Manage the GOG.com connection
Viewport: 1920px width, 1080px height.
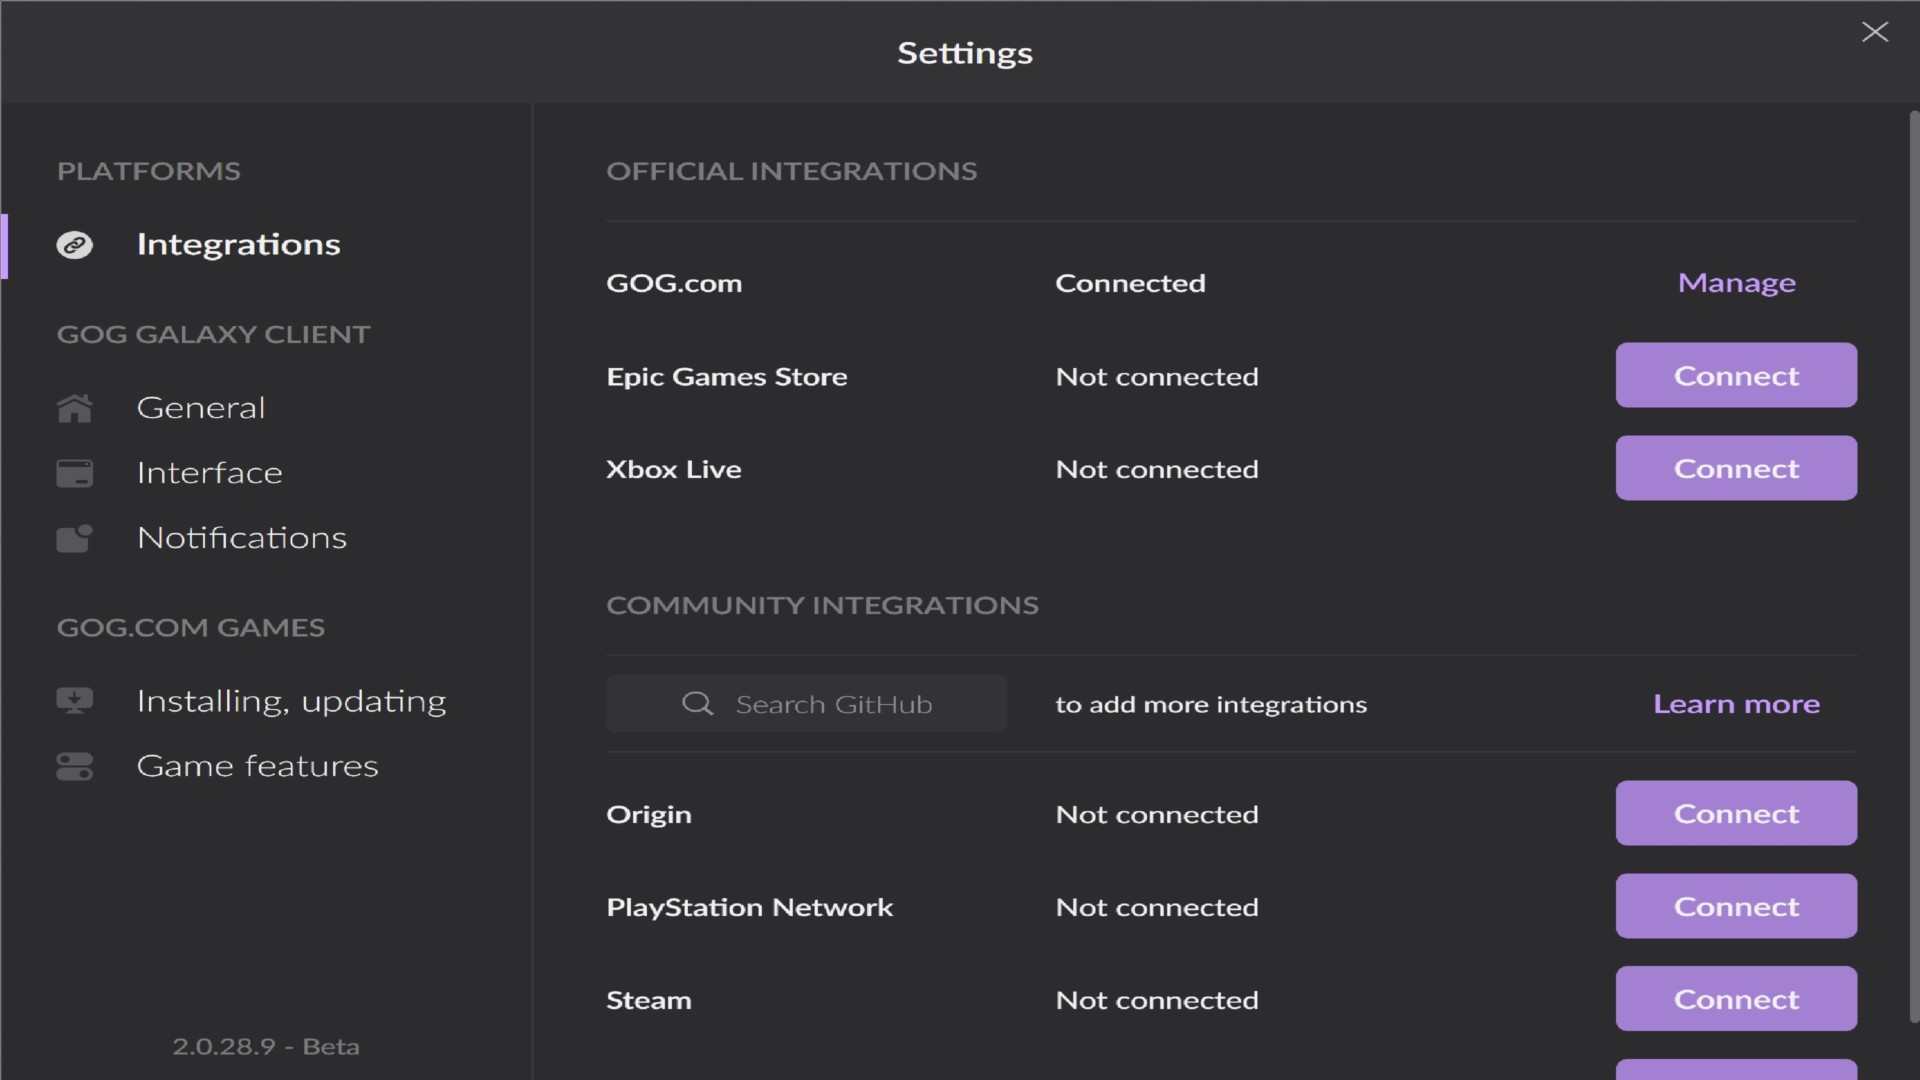pyautogui.click(x=1736, y=283)
